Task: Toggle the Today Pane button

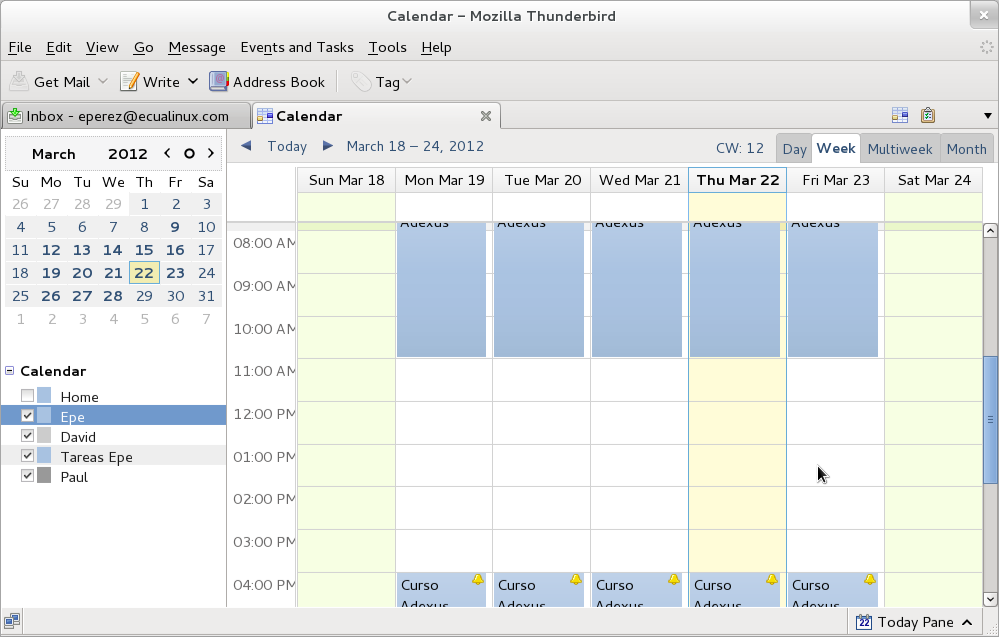Action: (x=915, y=622)
